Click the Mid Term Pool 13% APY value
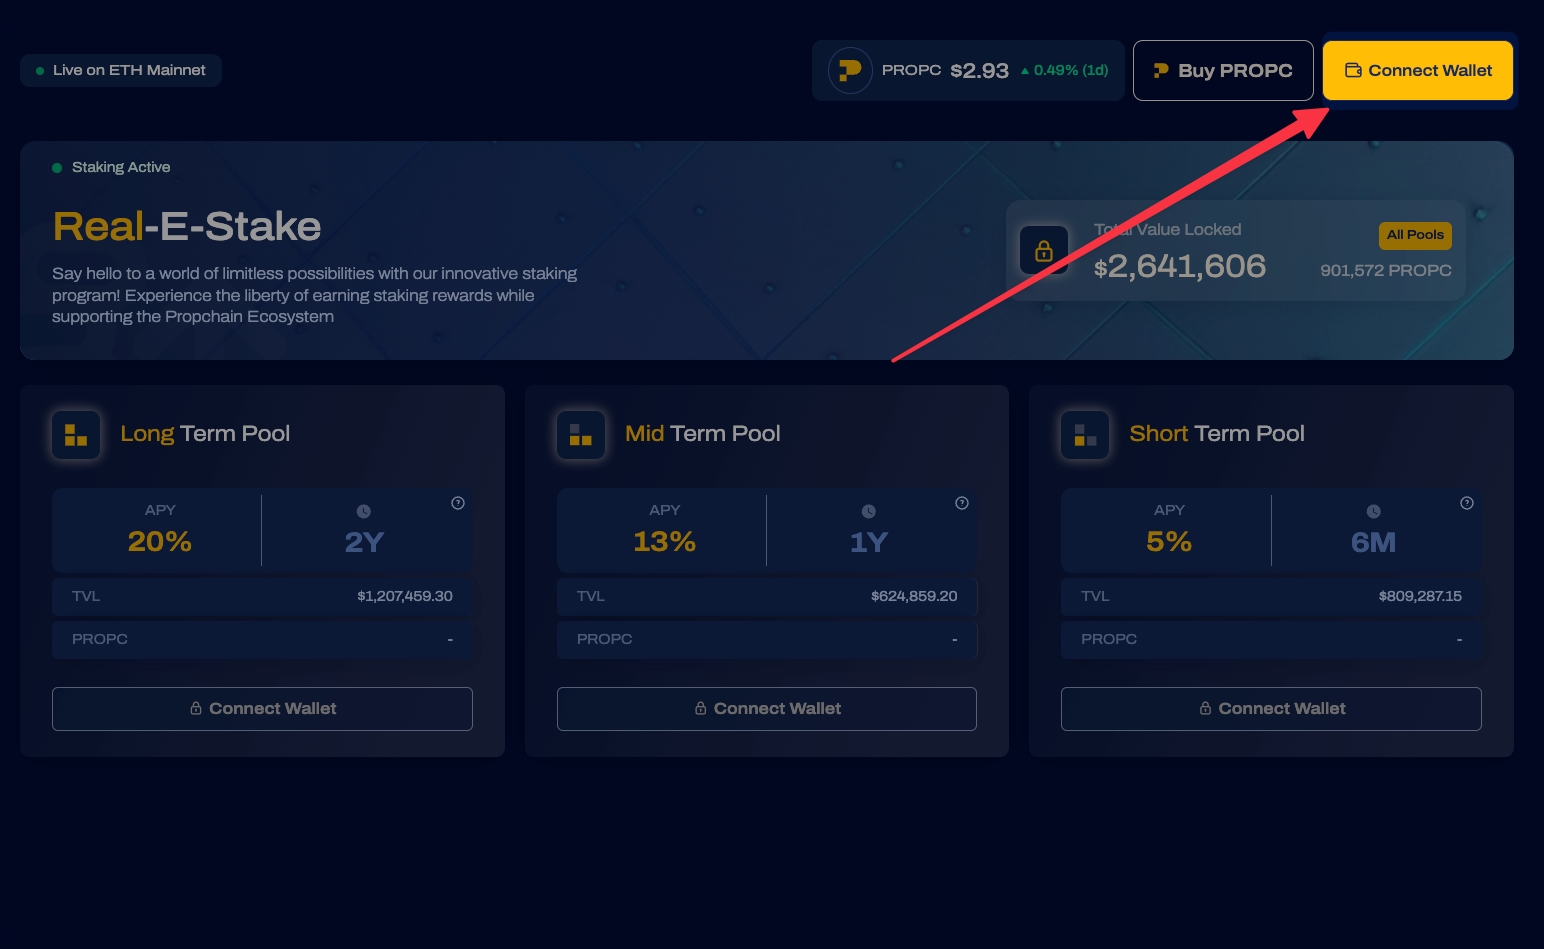The height and width of the screenshot is (949, 1544). pos(664,541)
